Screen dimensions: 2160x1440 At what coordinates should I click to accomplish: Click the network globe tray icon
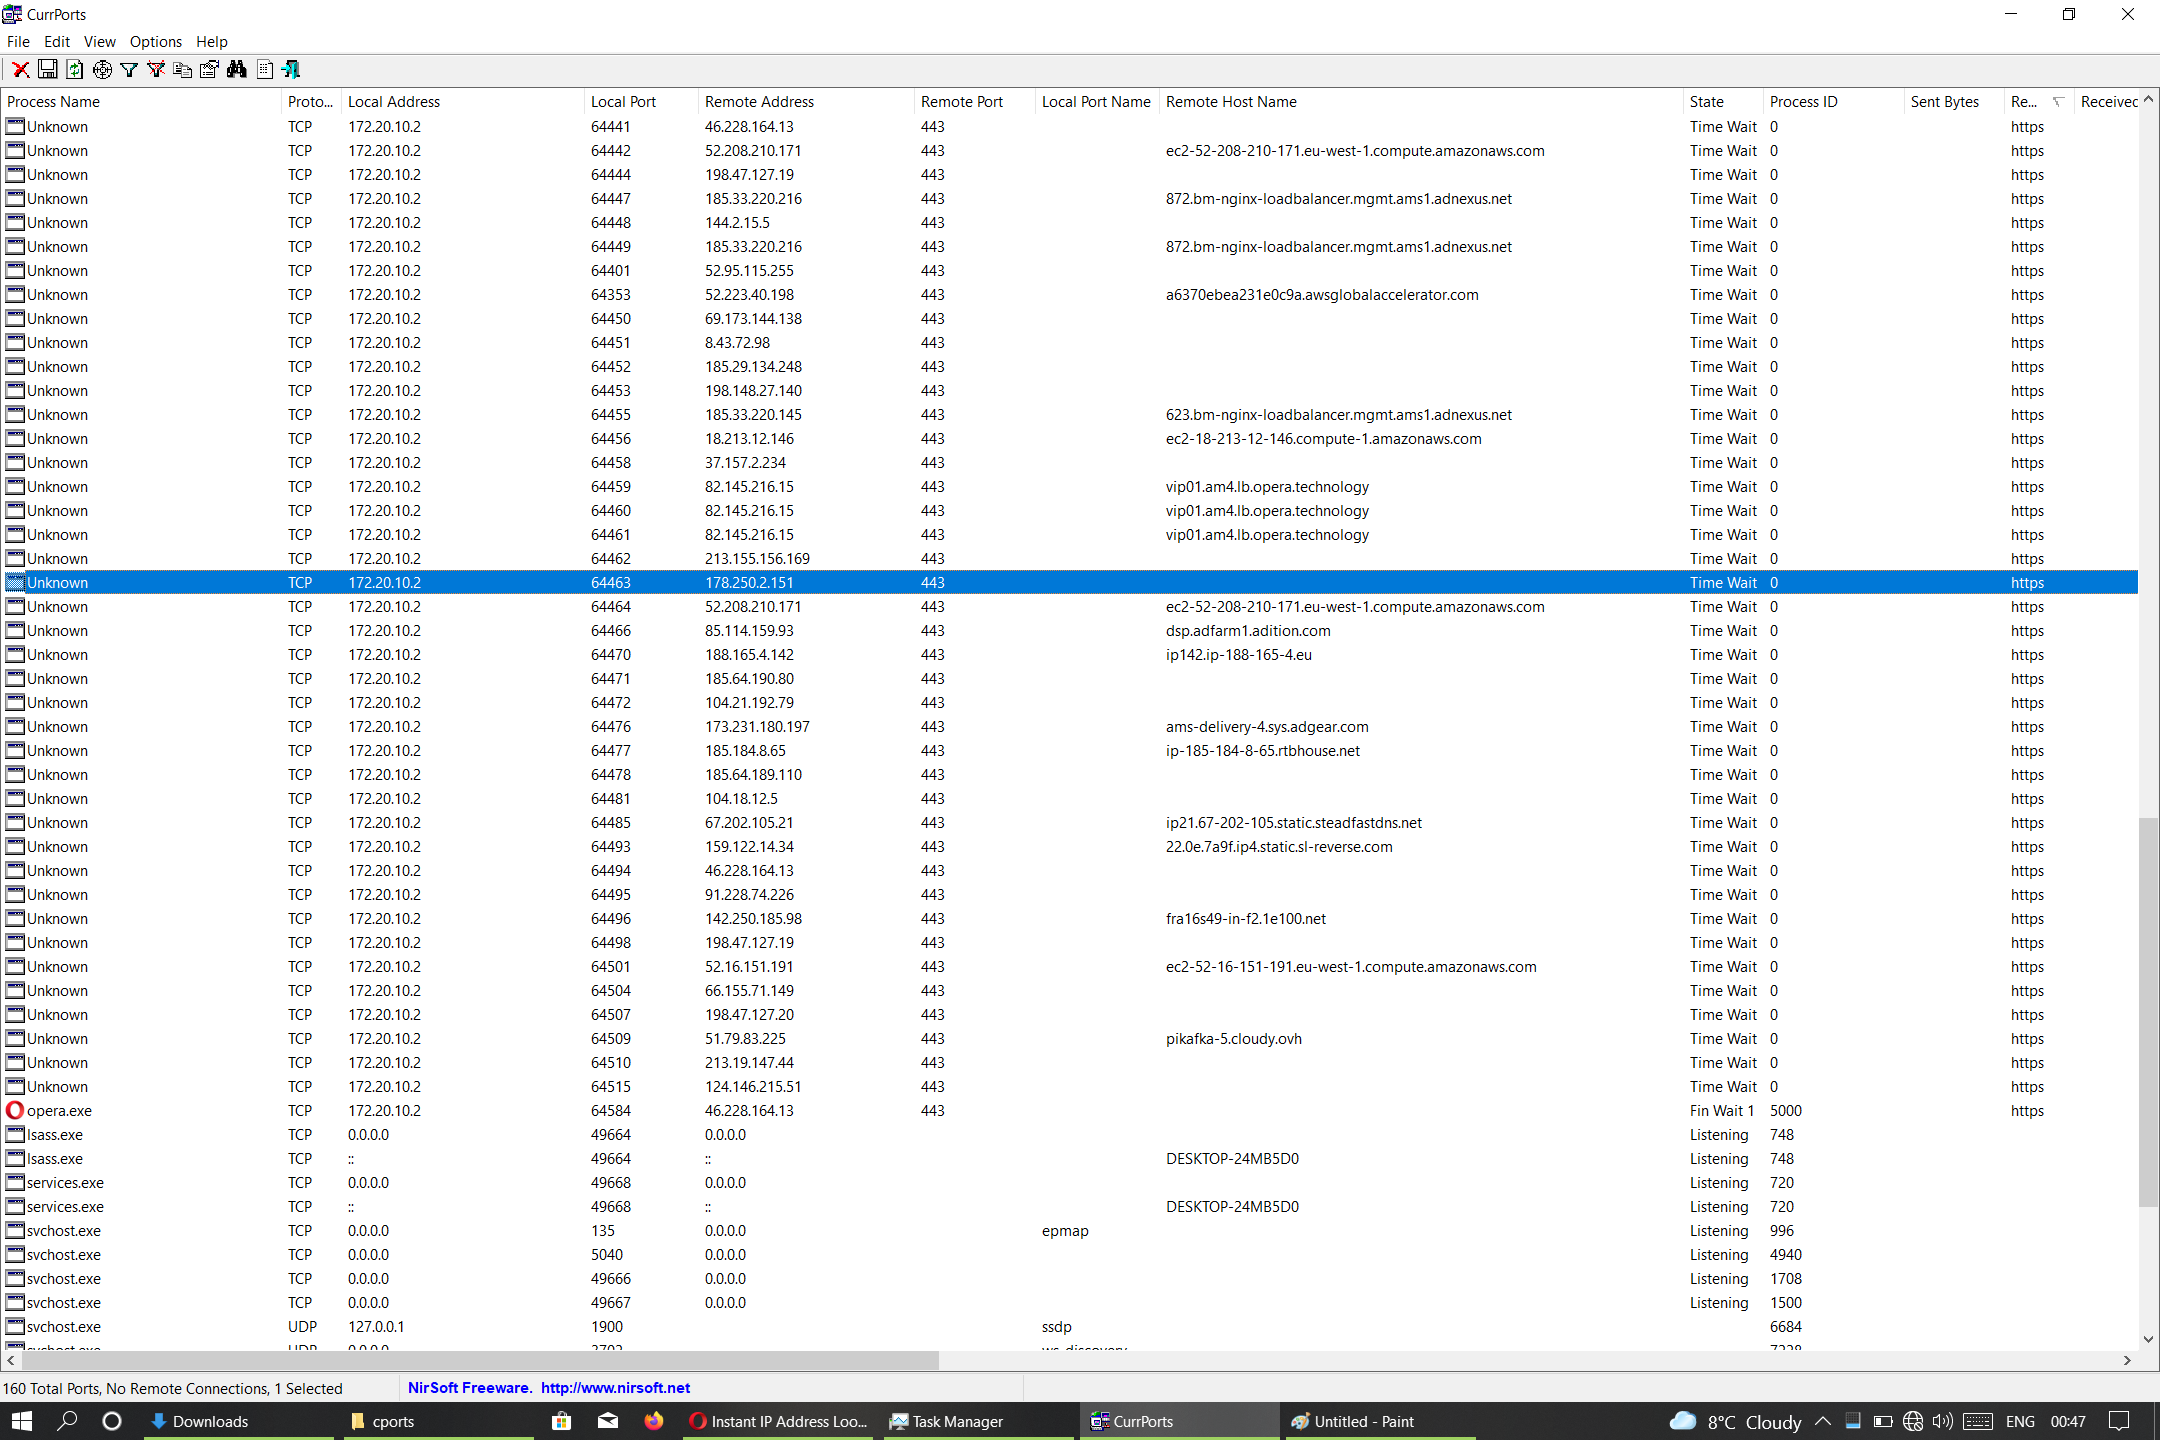click(1913, 1421)
